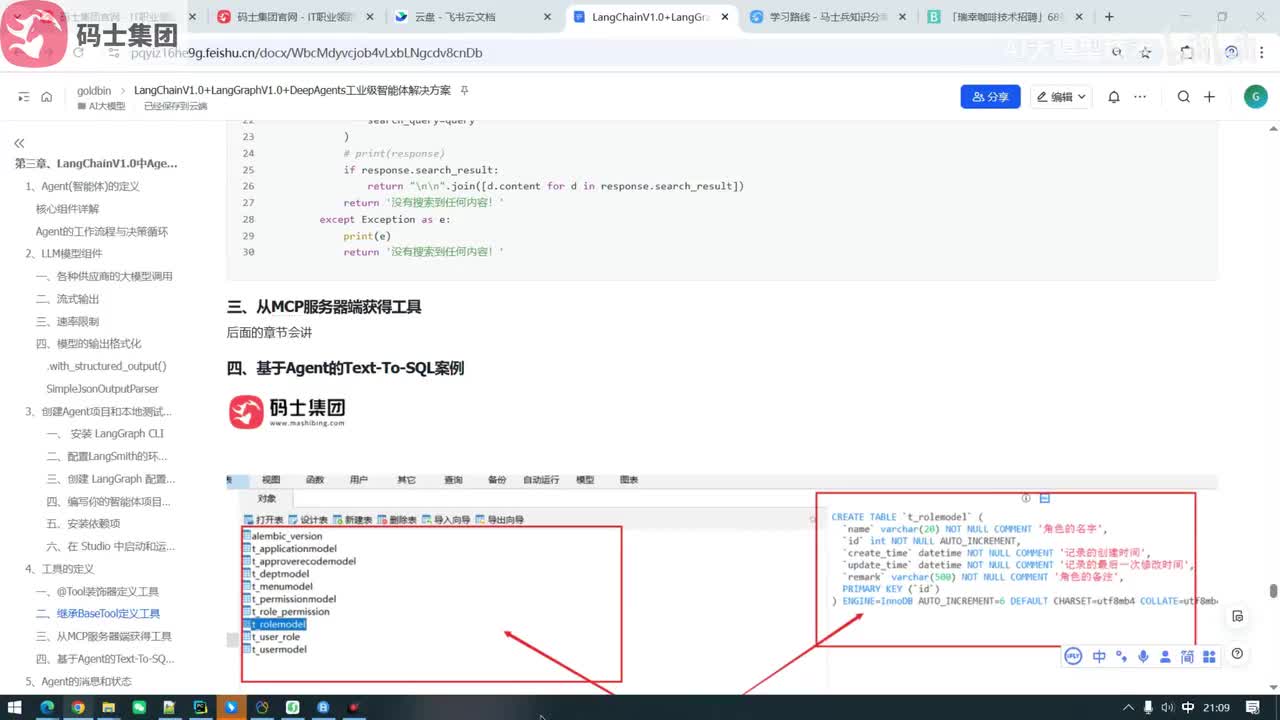Click the page vertical scrollbar thumb

click(x=1273, y=591)
